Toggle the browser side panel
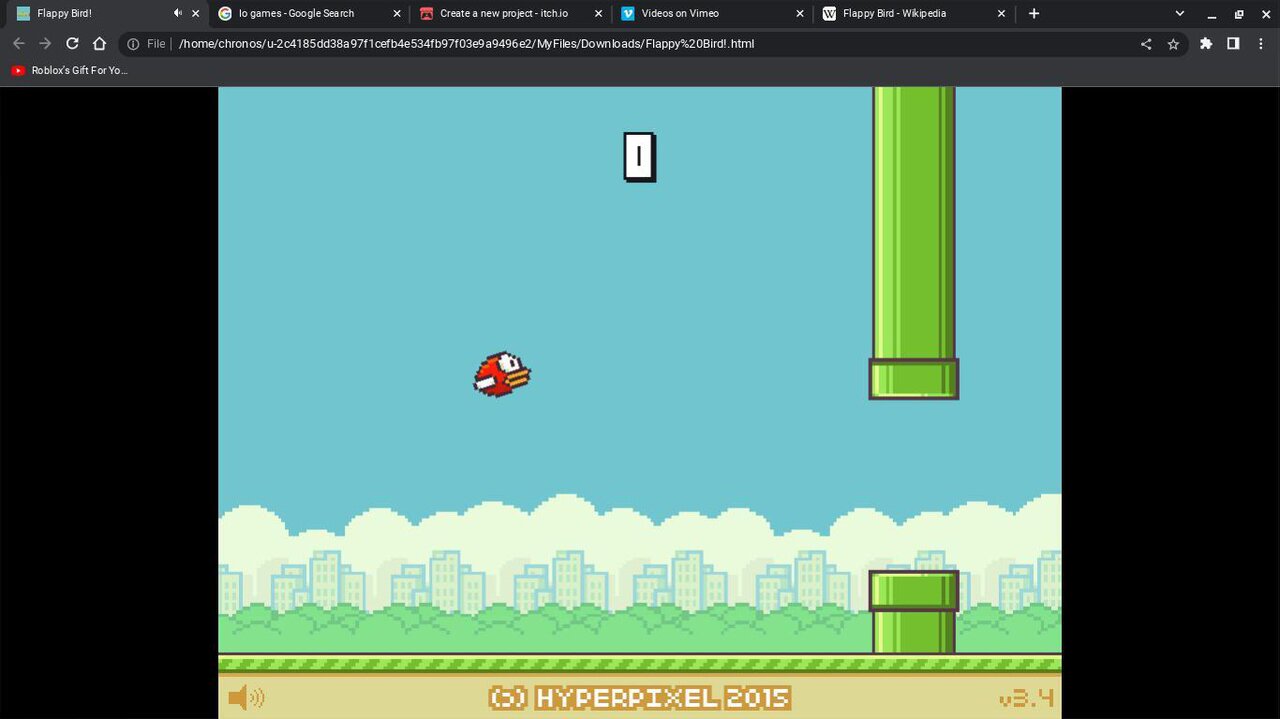Screen dimensions: 1280x719 1233,44
